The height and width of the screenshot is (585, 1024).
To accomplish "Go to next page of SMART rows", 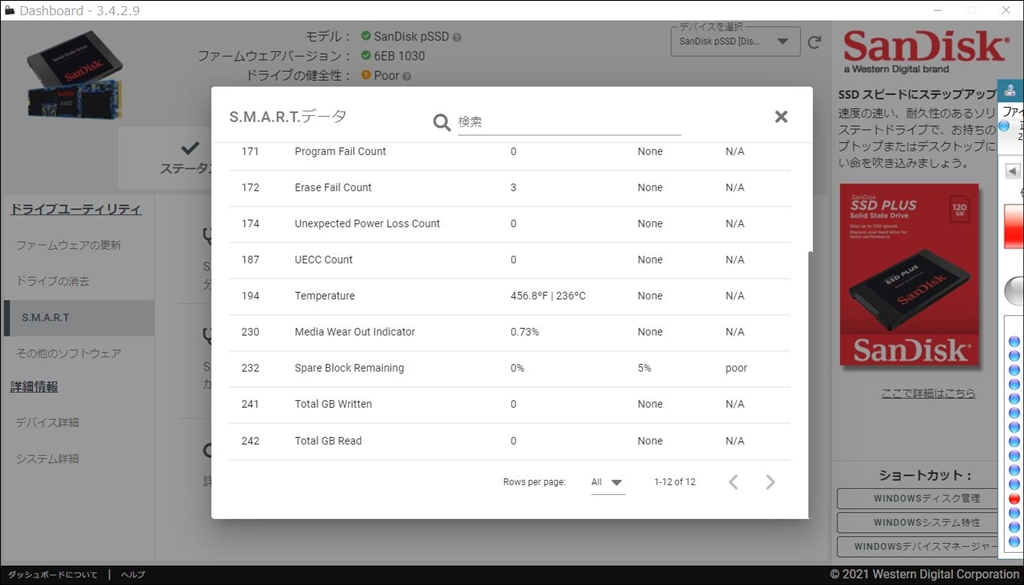I will (x=771, y=482).
